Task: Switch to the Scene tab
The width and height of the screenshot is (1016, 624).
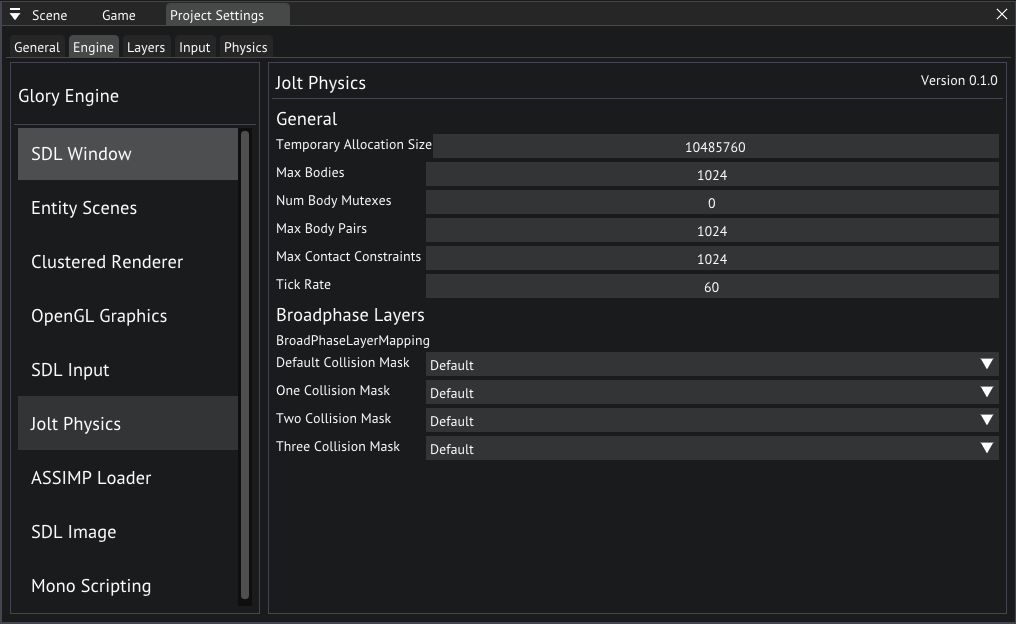Action: [49, 16]
